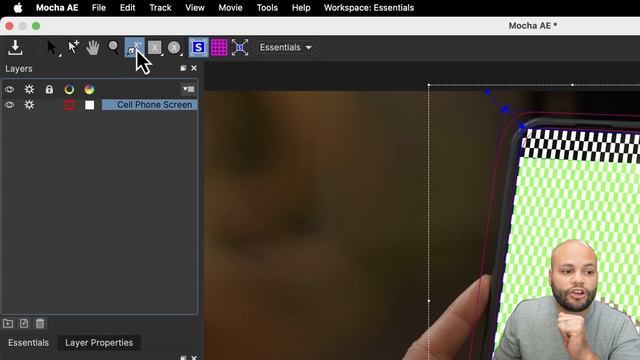The height and width of the screenshot is (360, 640).
Task: Click the duplicate layer icon
Action: pyautogui.click(x=24, y=324)
